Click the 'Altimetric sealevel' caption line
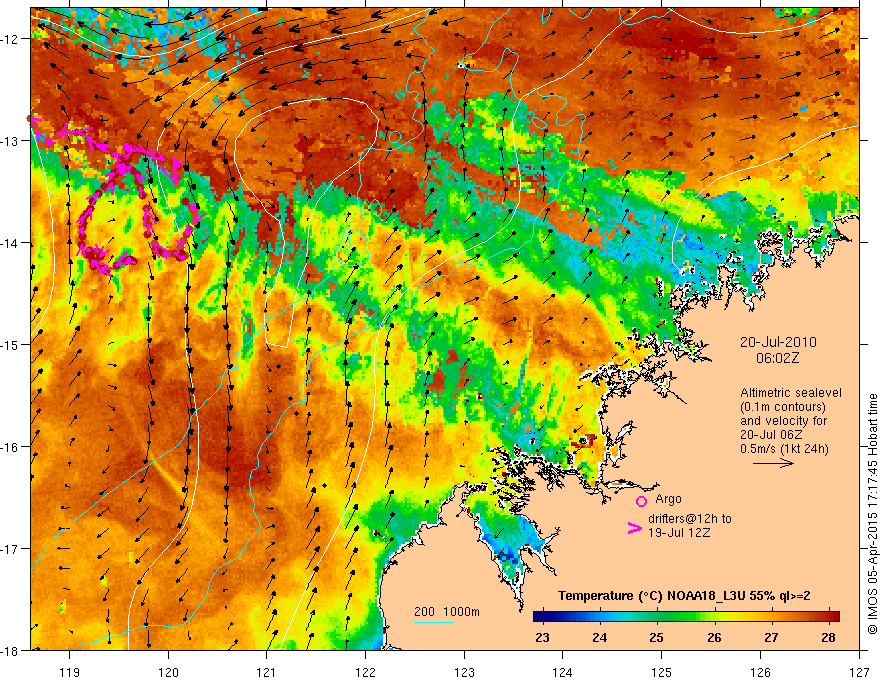880x680 pixels. (791, 393)
